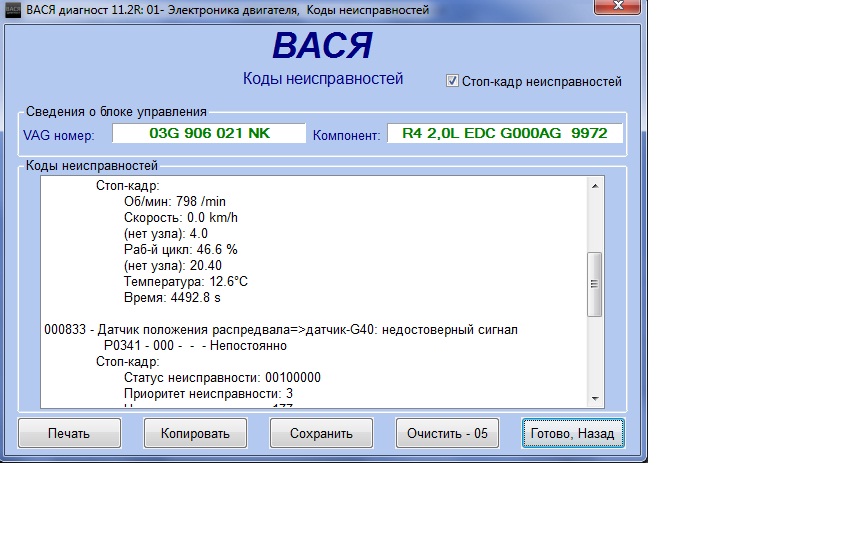Save fault codes with Сохранить button
The image size is (864, 540).
321,433
